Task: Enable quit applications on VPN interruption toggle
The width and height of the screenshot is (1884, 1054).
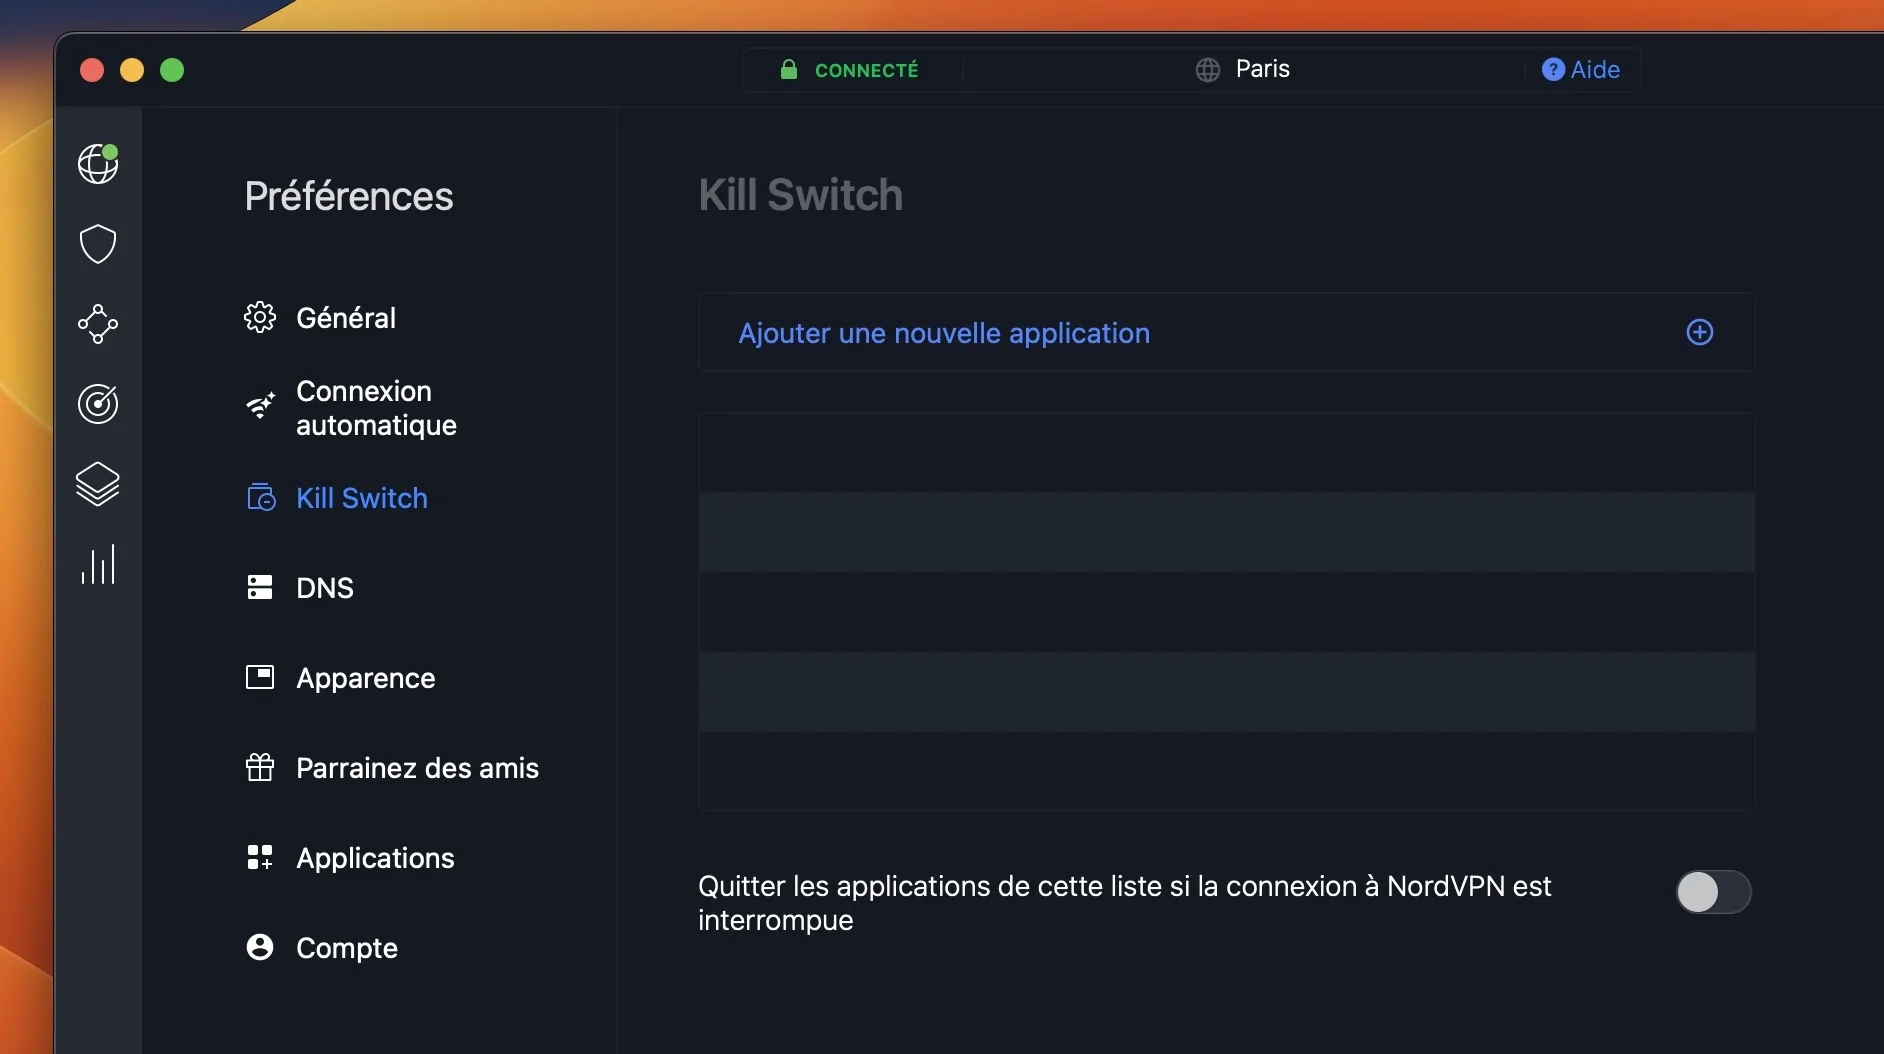Action: [x=1713, y=892]
